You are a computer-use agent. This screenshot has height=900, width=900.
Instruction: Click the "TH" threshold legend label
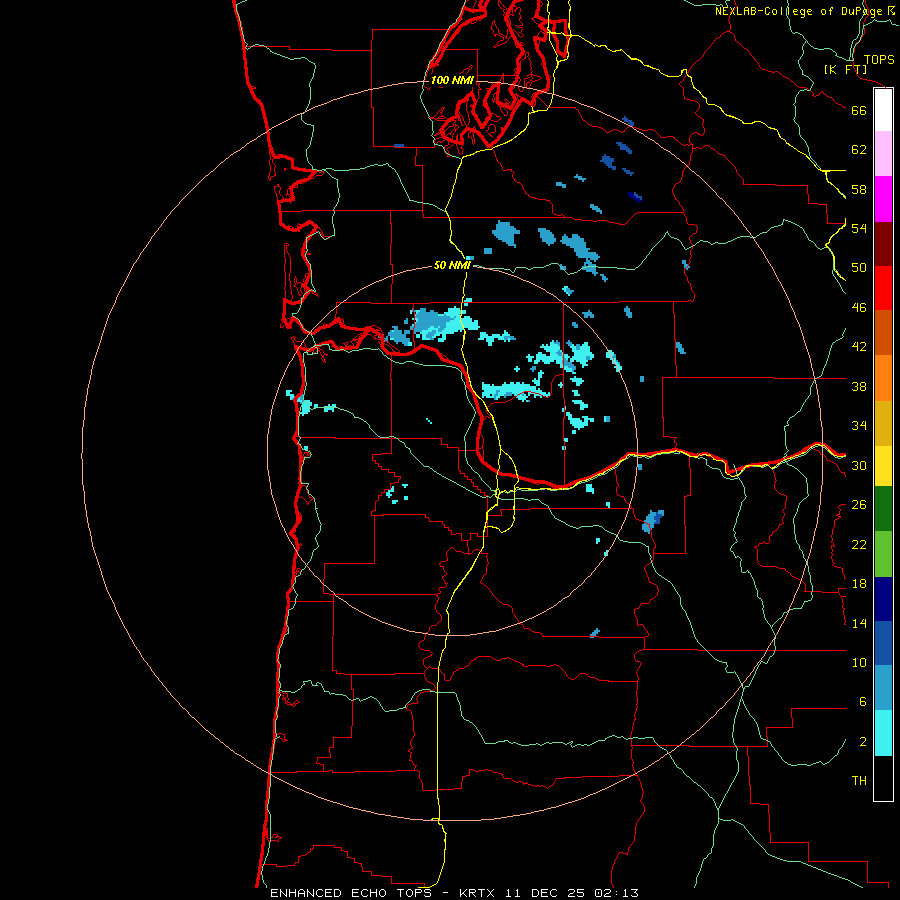coord(859,781)
